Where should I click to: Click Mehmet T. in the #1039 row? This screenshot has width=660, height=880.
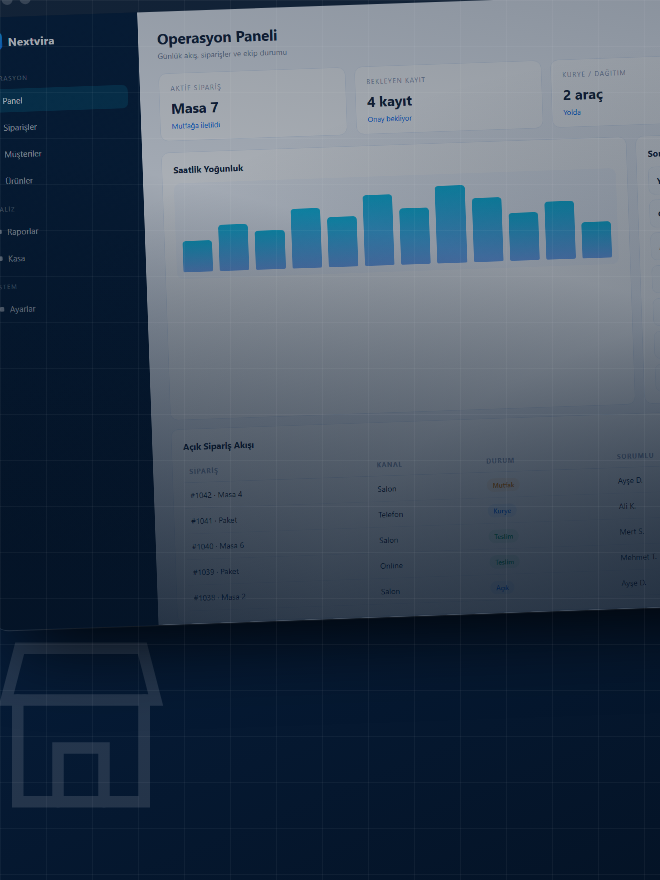click(x=639, y=557)
